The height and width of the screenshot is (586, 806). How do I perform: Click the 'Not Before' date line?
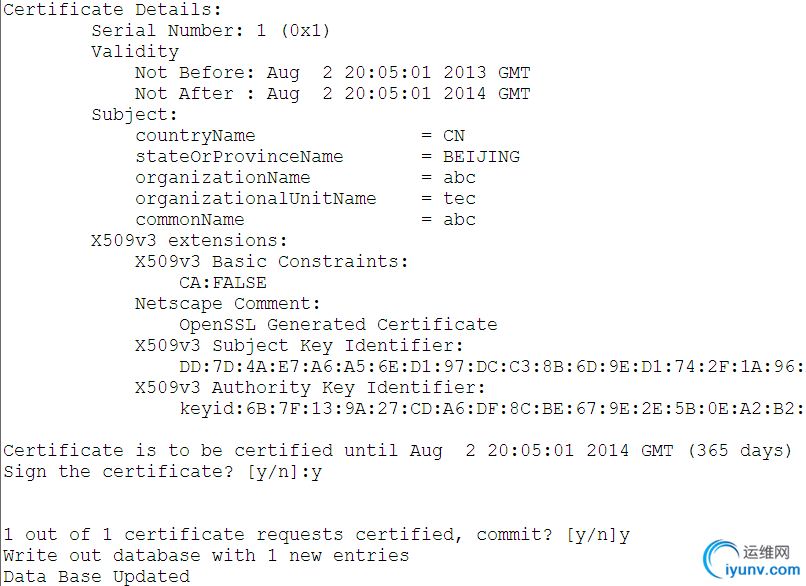pyautogui.click(x=333, y=72)
